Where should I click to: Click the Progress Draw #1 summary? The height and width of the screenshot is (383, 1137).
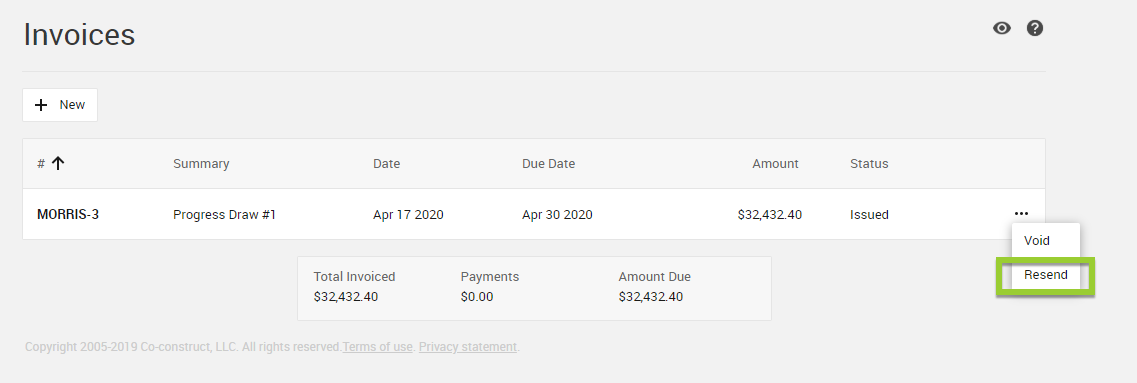click(224, 215)
